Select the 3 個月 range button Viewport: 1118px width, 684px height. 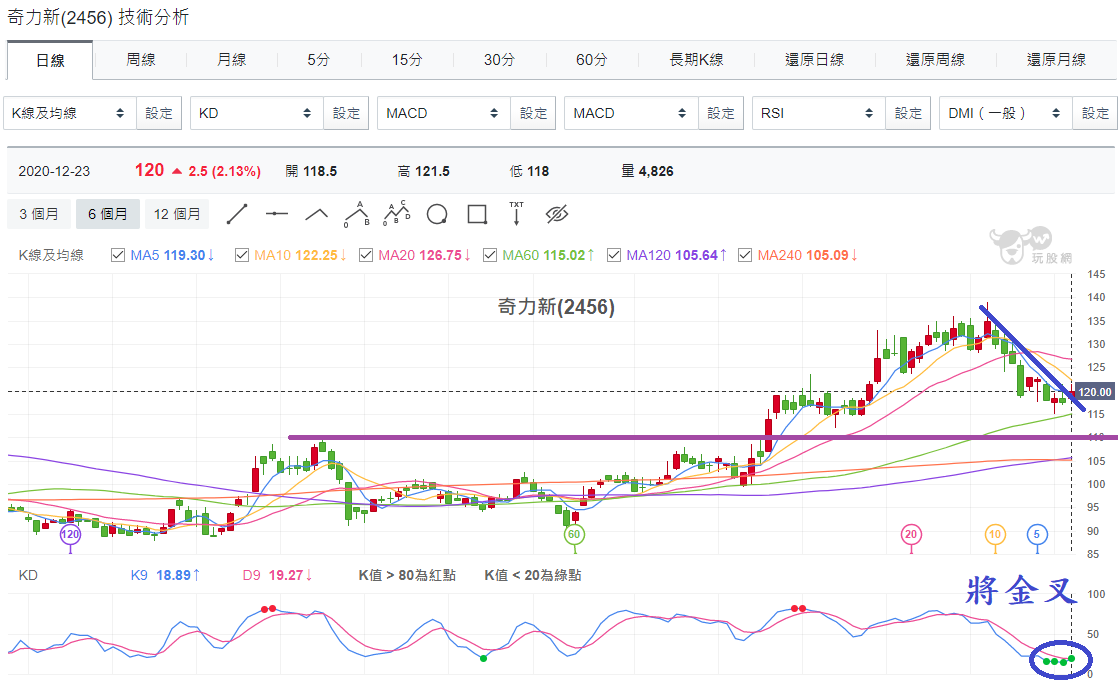(x=39, y=214)
